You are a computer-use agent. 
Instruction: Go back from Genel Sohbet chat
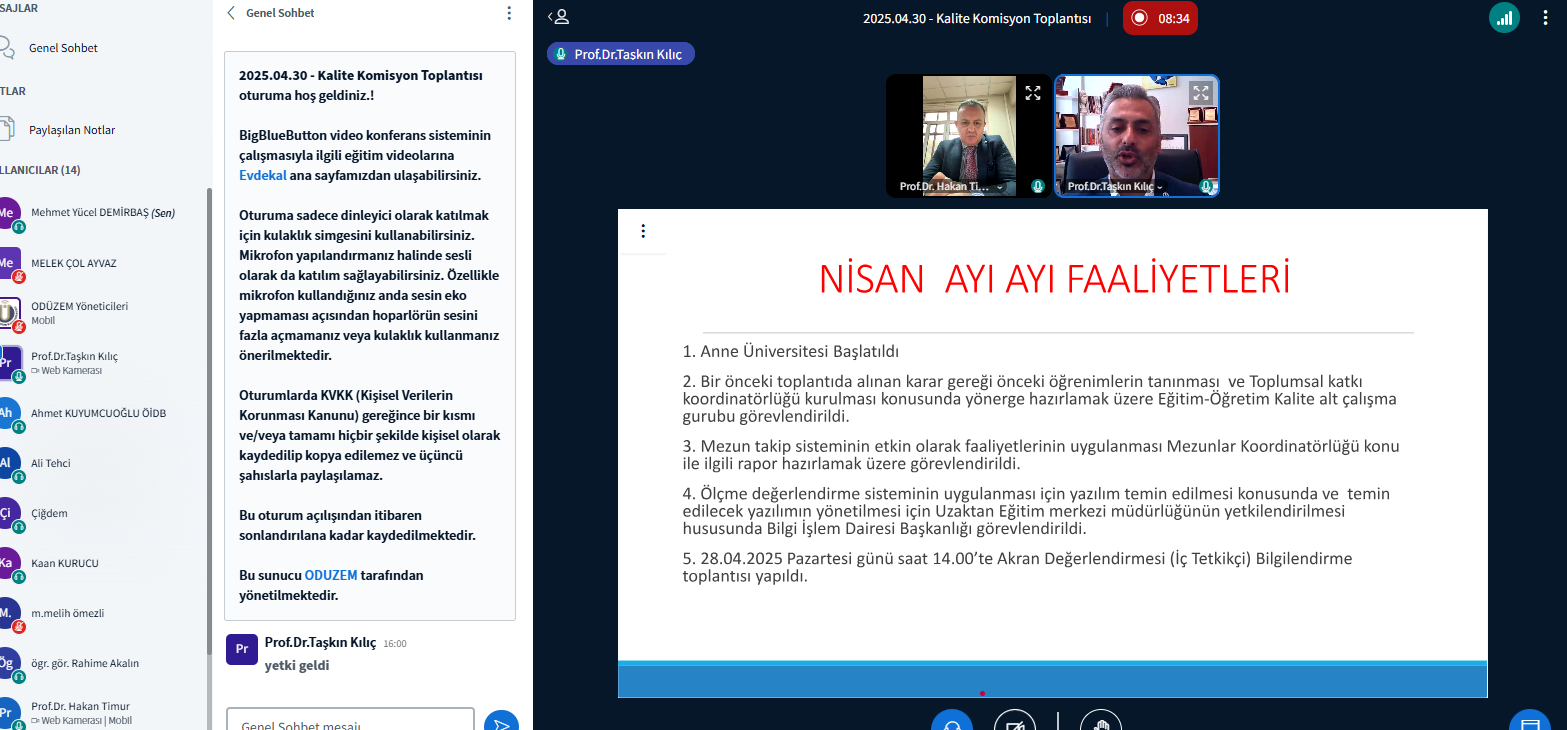pos(232,13)
